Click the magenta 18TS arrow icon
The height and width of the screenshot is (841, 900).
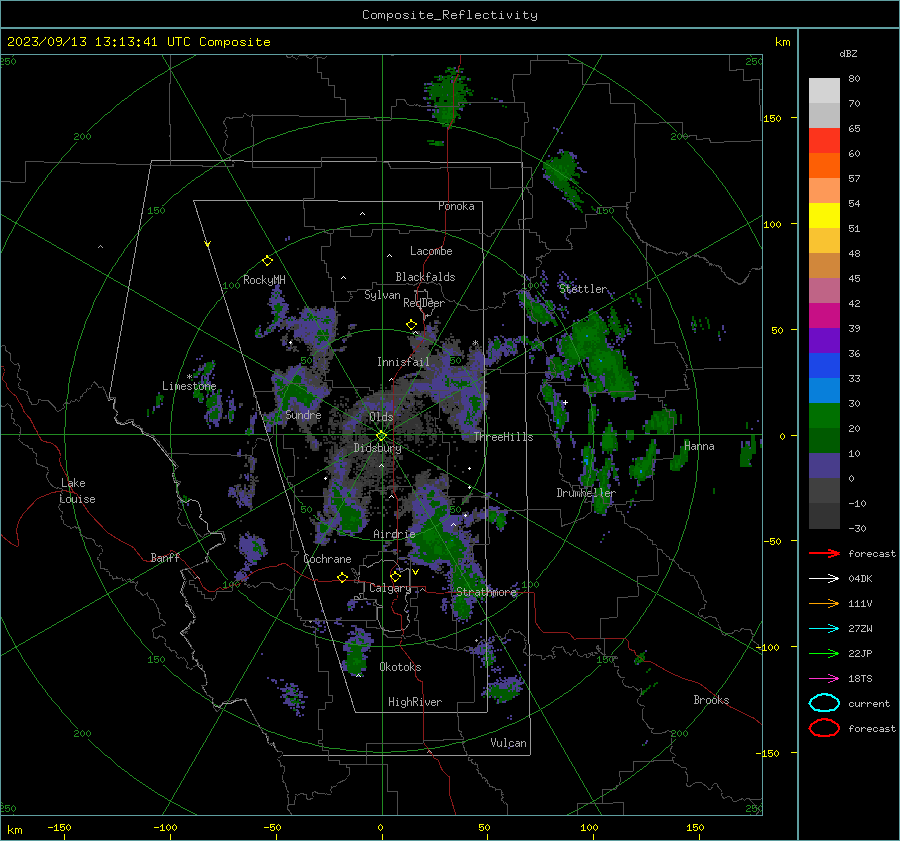824,679
